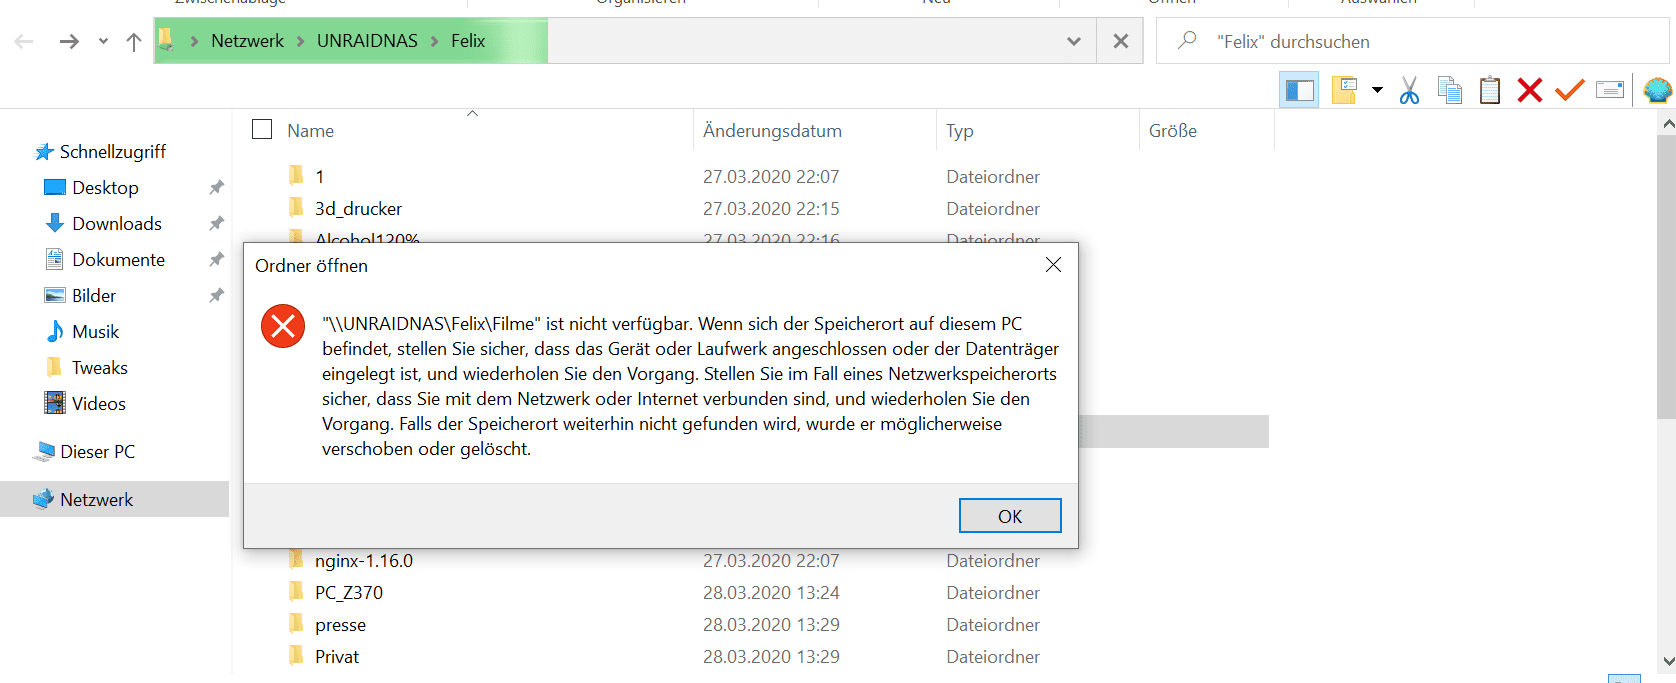The width and height of the screenshot is (1676, 683).
Task: Click the folder icon of PC_Z370
Action: (296, 592)
